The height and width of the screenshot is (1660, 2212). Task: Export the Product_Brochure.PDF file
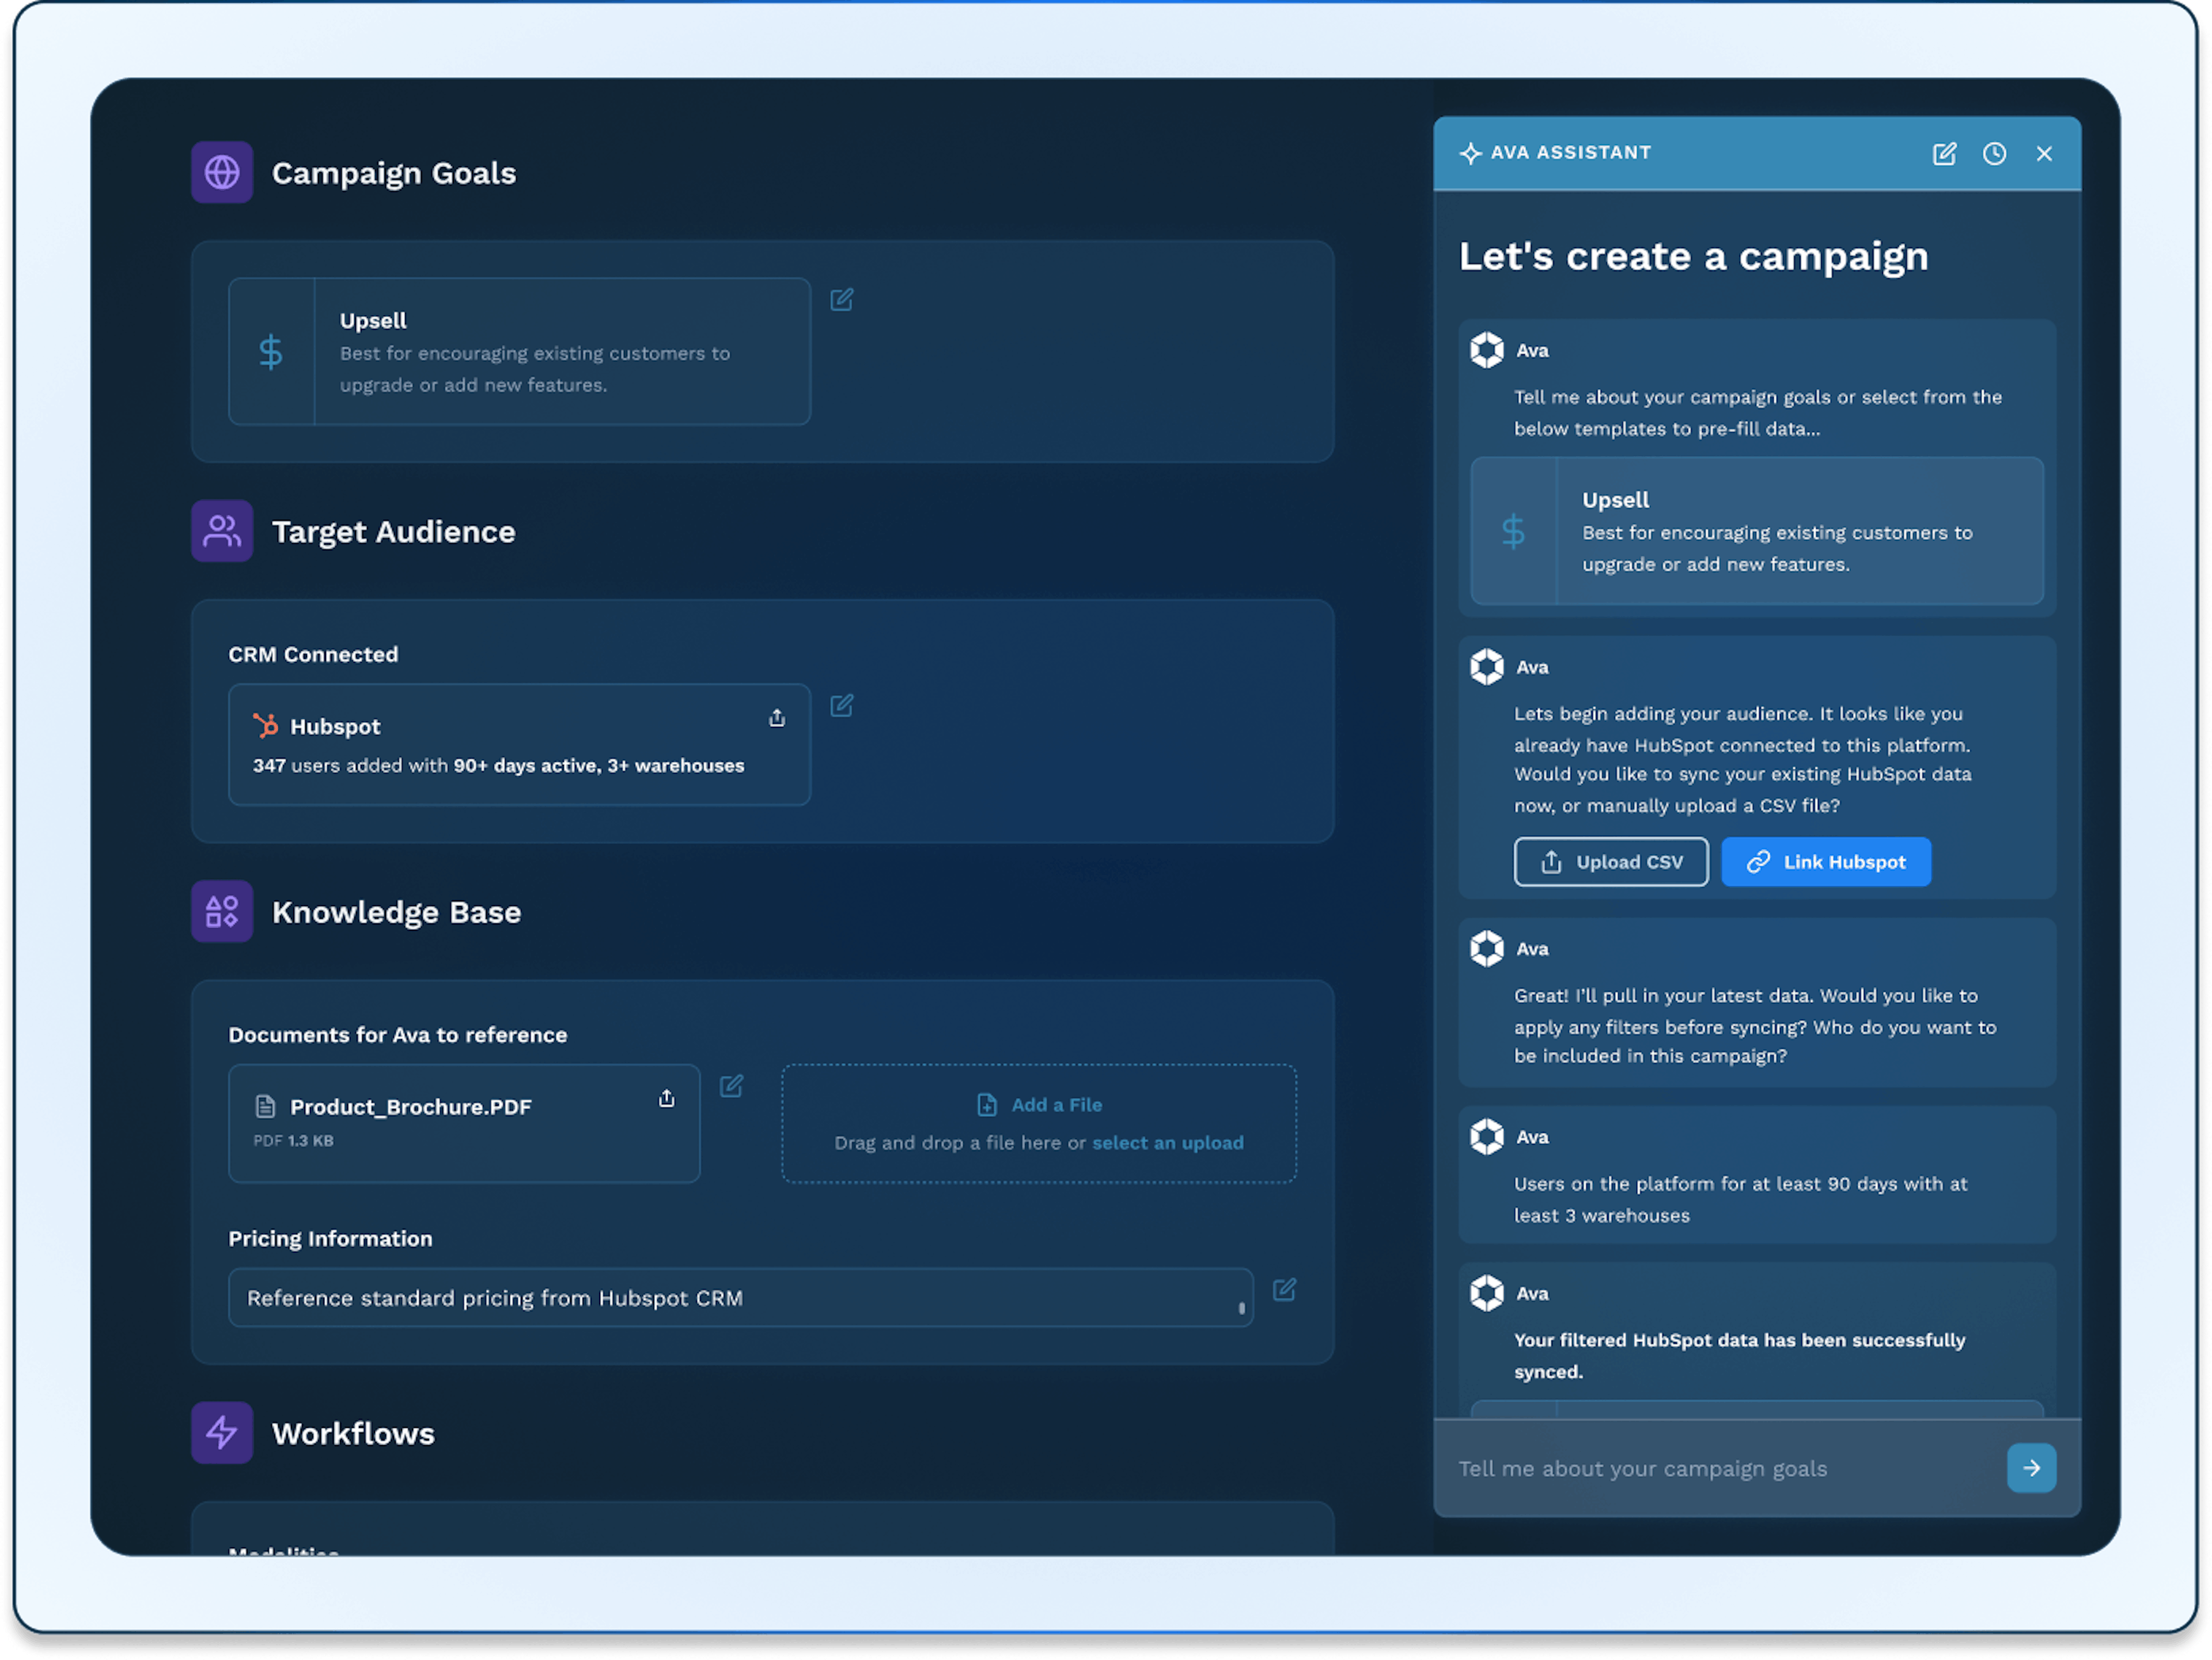point(667,1098)
